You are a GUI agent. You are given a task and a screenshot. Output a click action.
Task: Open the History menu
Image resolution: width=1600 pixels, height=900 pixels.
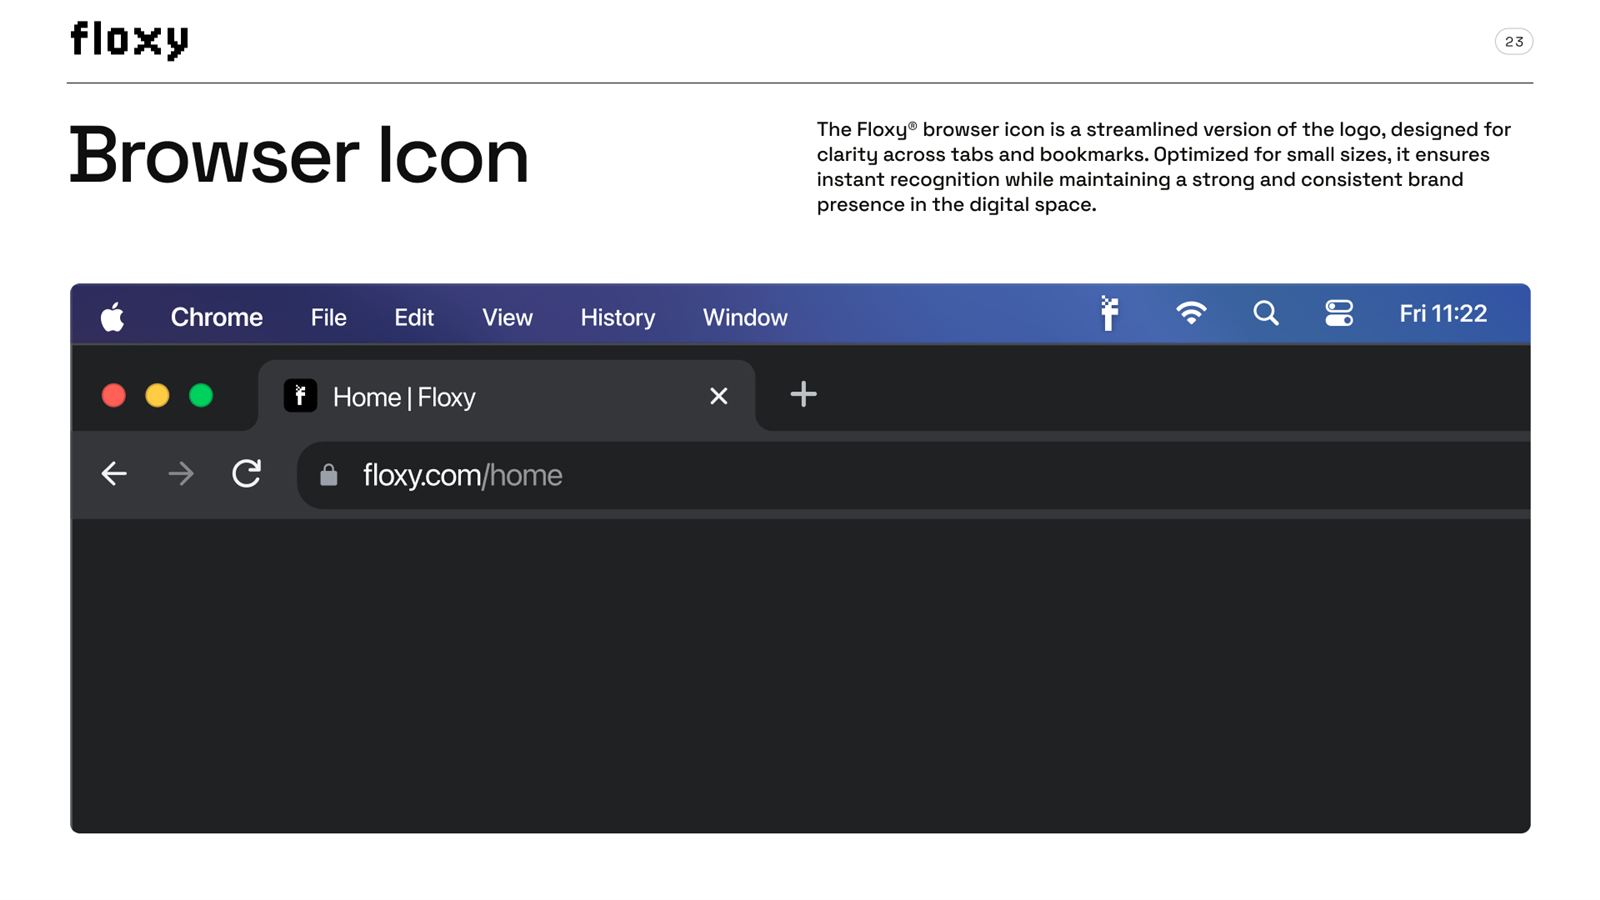[x=618, y=317]
